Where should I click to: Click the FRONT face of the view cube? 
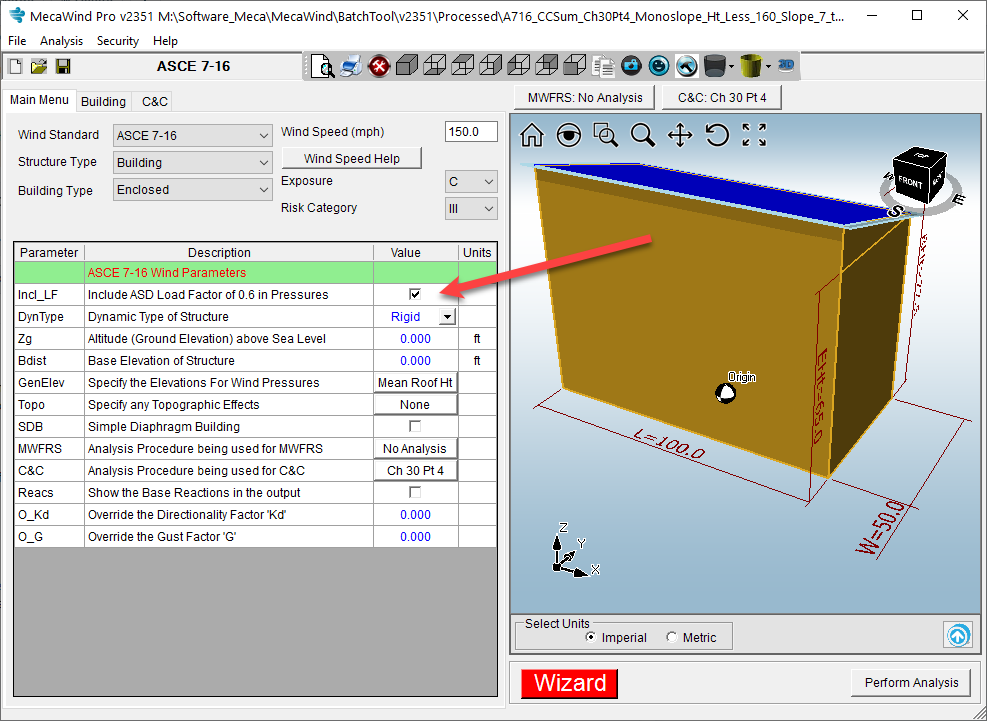click(910, 183)
